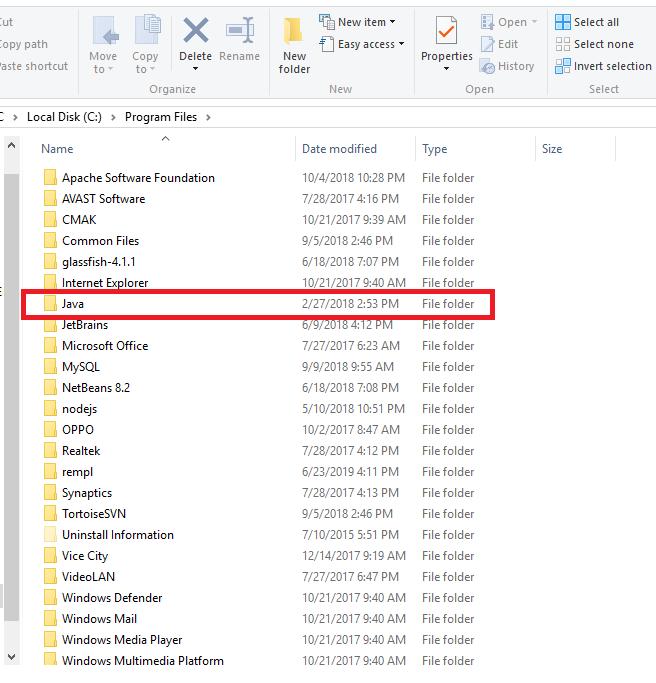Sort by the Name column header
The height and width of the screenshot is (683, 656).
click(x=57, y=149)
